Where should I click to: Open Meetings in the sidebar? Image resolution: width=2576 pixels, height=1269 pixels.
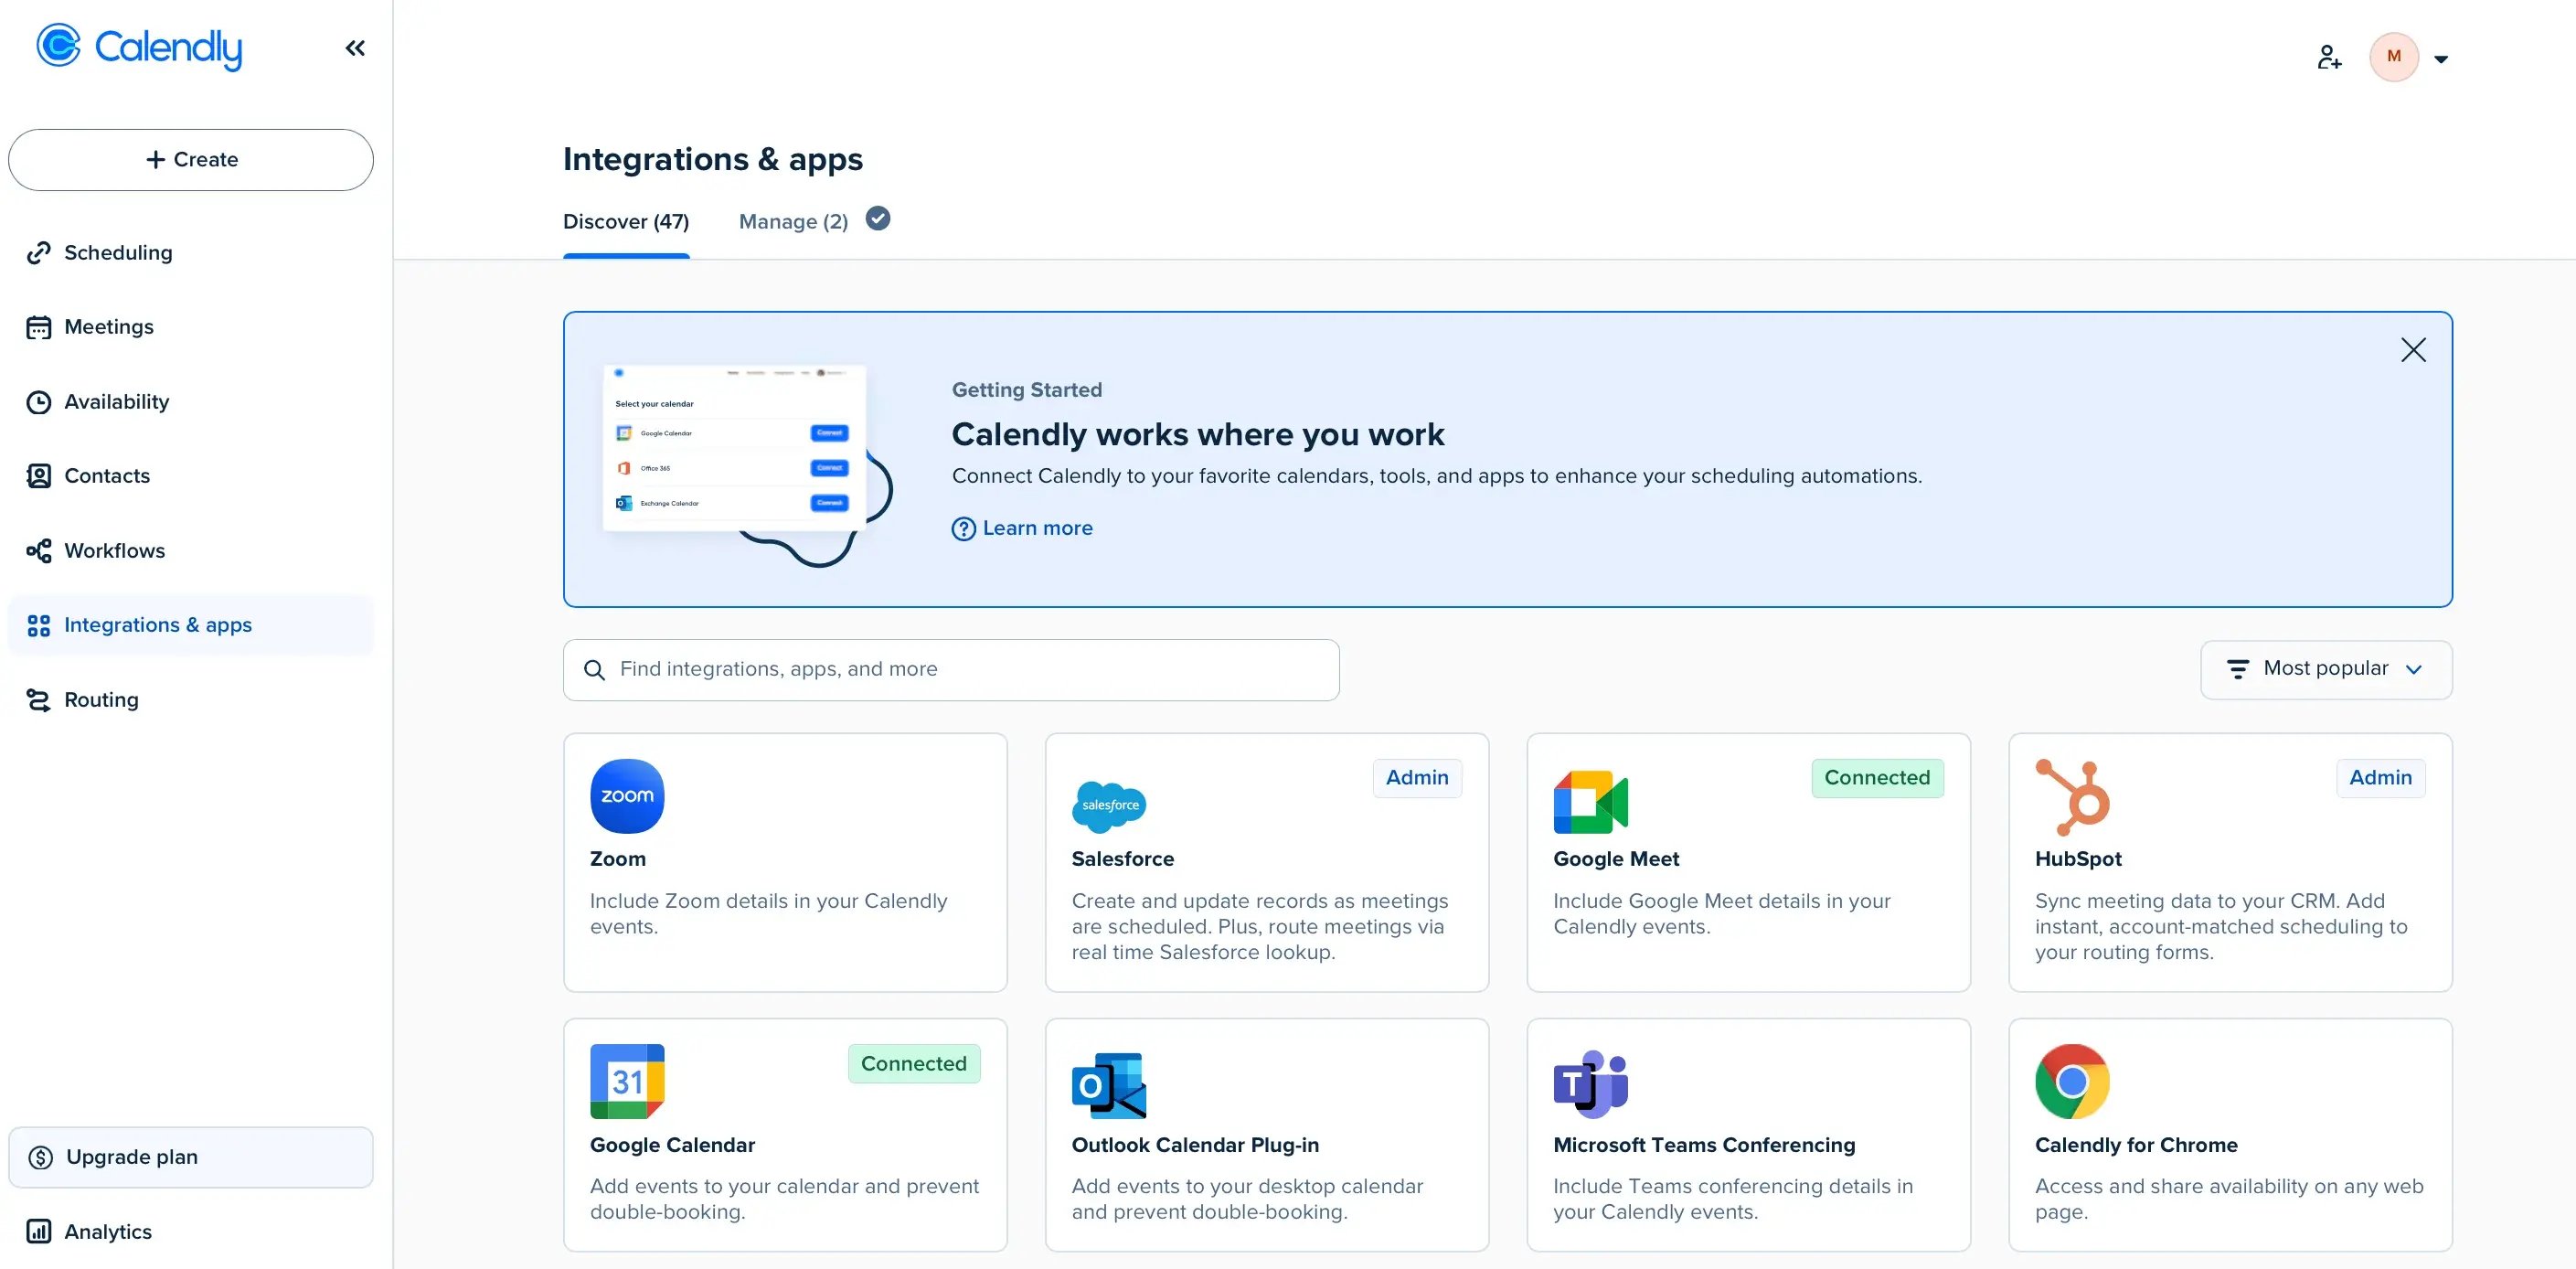191,327
